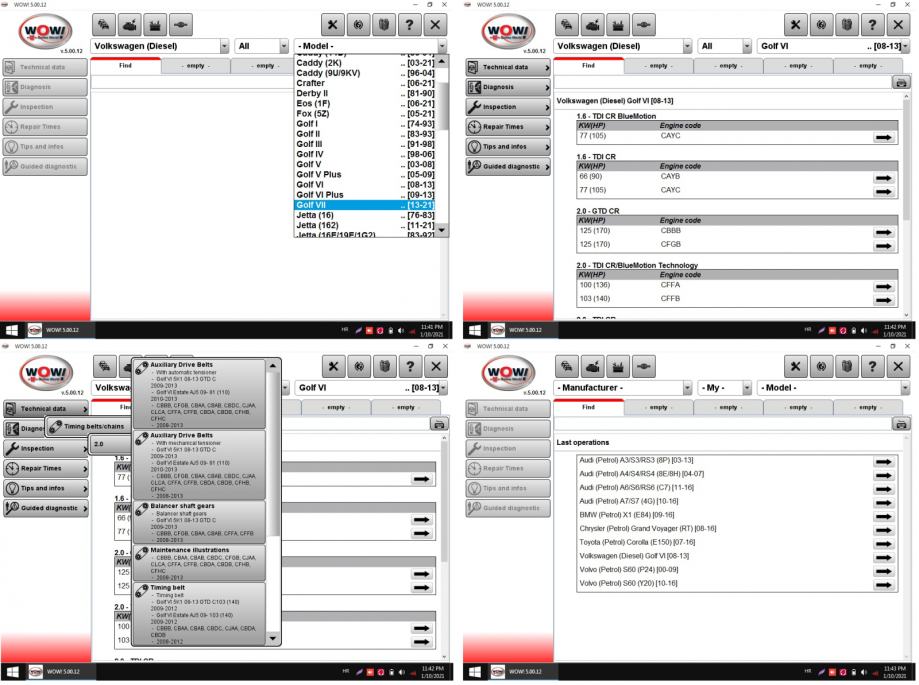Click the large X exit button in top-left window
The height and width of the screenshot is (685, 919).
tap(435, 25)
